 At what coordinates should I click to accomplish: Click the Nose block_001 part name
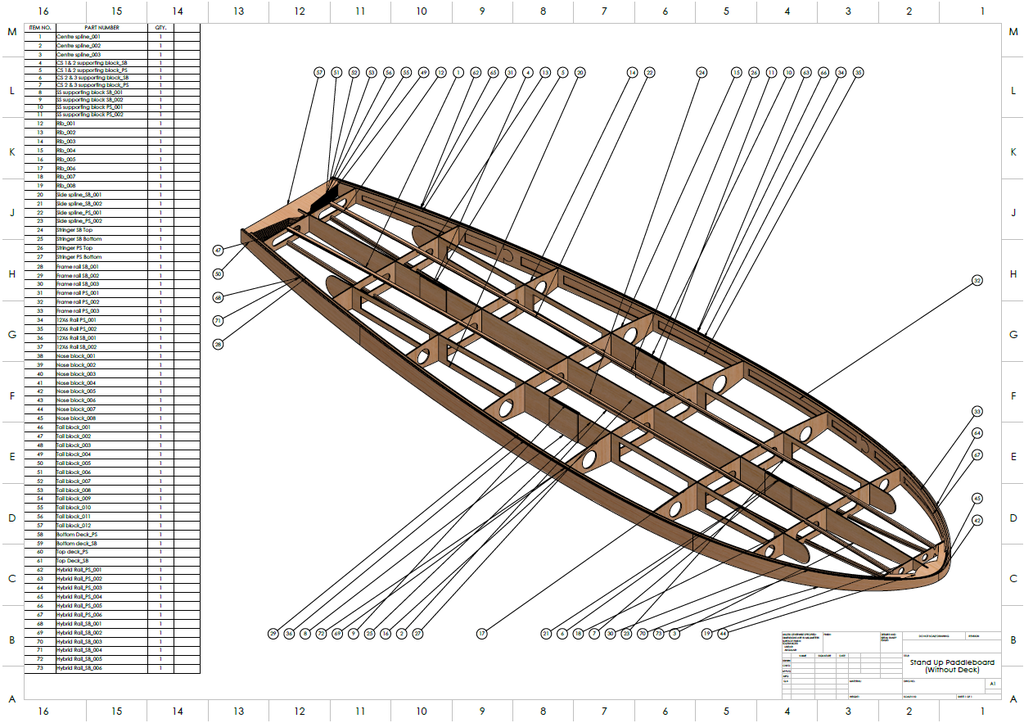point(76,356)
